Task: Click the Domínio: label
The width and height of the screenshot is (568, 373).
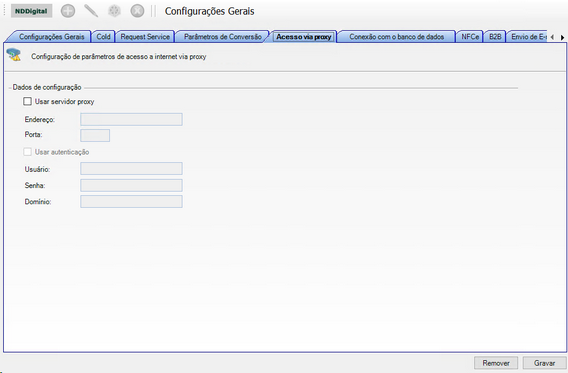Action: [38, 202]
